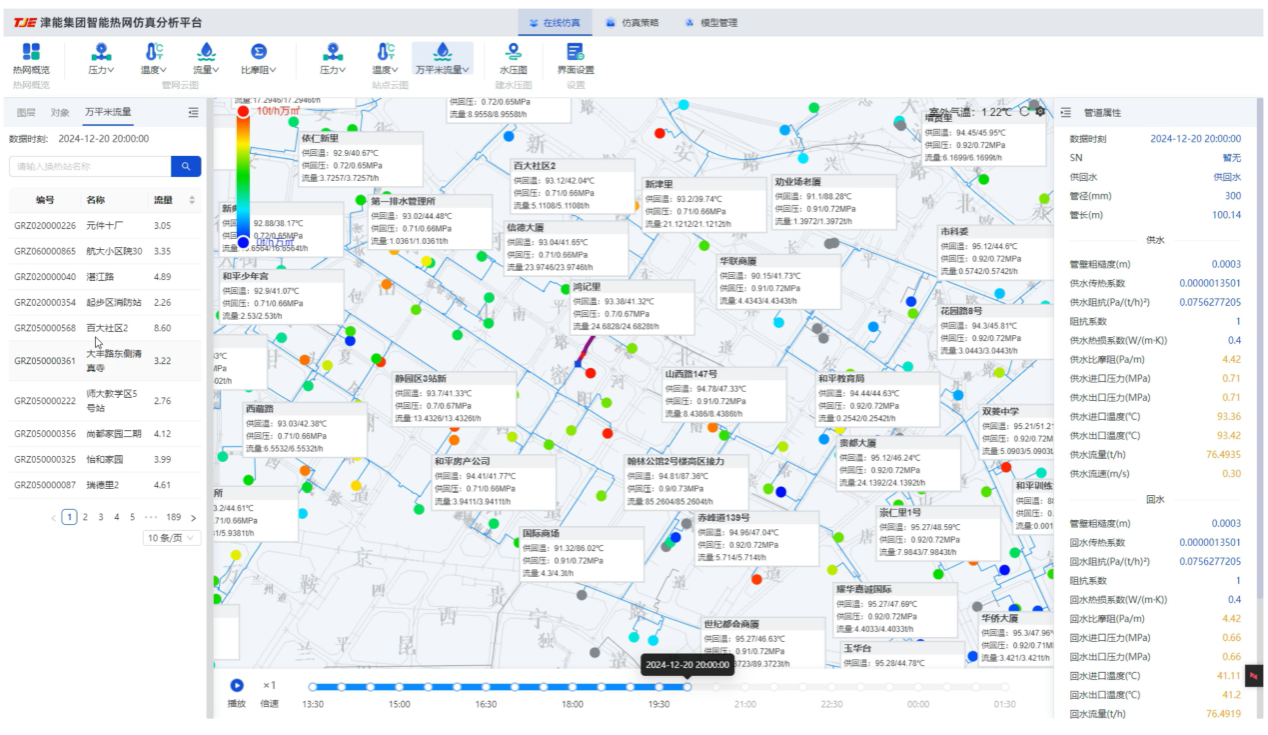1268x735 pixels.
Task: Collapse the left panel using fold icon
Action: pyautogui.click(x=193, y=113)
